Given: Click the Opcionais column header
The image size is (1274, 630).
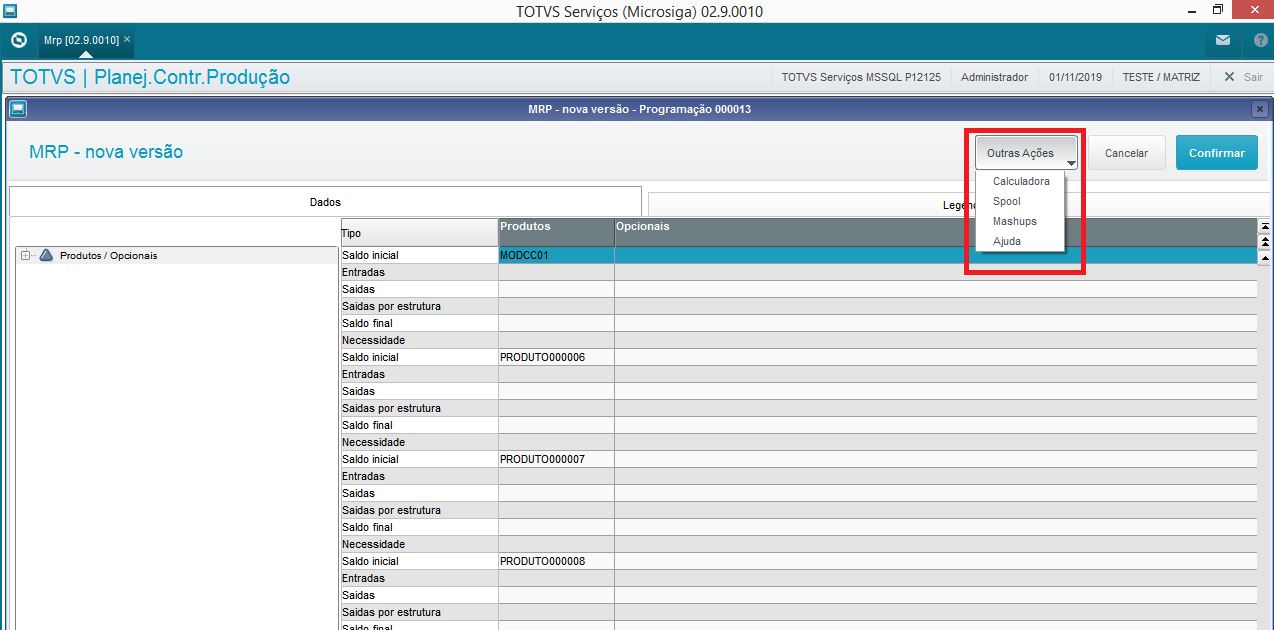Looking at the screenshot, I should [935, 232].
